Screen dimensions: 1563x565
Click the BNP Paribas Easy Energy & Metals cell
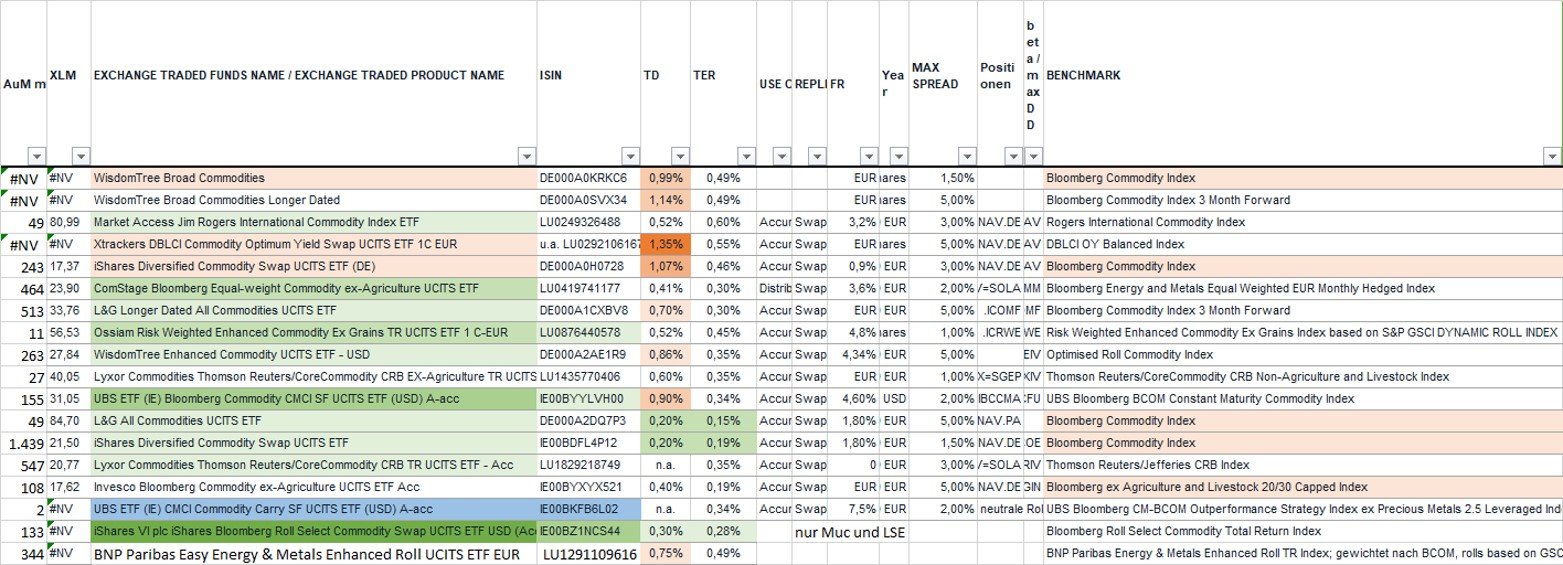point(313,554)
